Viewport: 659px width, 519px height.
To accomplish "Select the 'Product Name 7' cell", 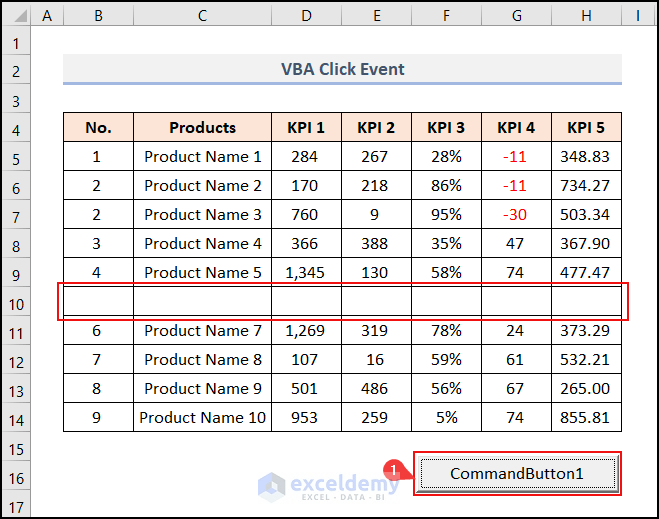I will point(202,330).
